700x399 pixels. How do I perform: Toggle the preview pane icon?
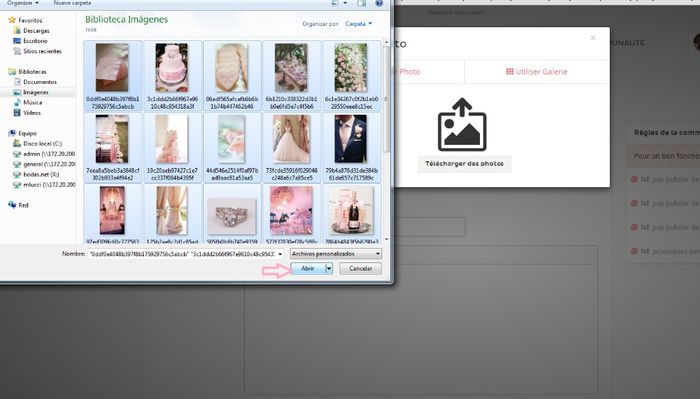[x=361, y=3]
